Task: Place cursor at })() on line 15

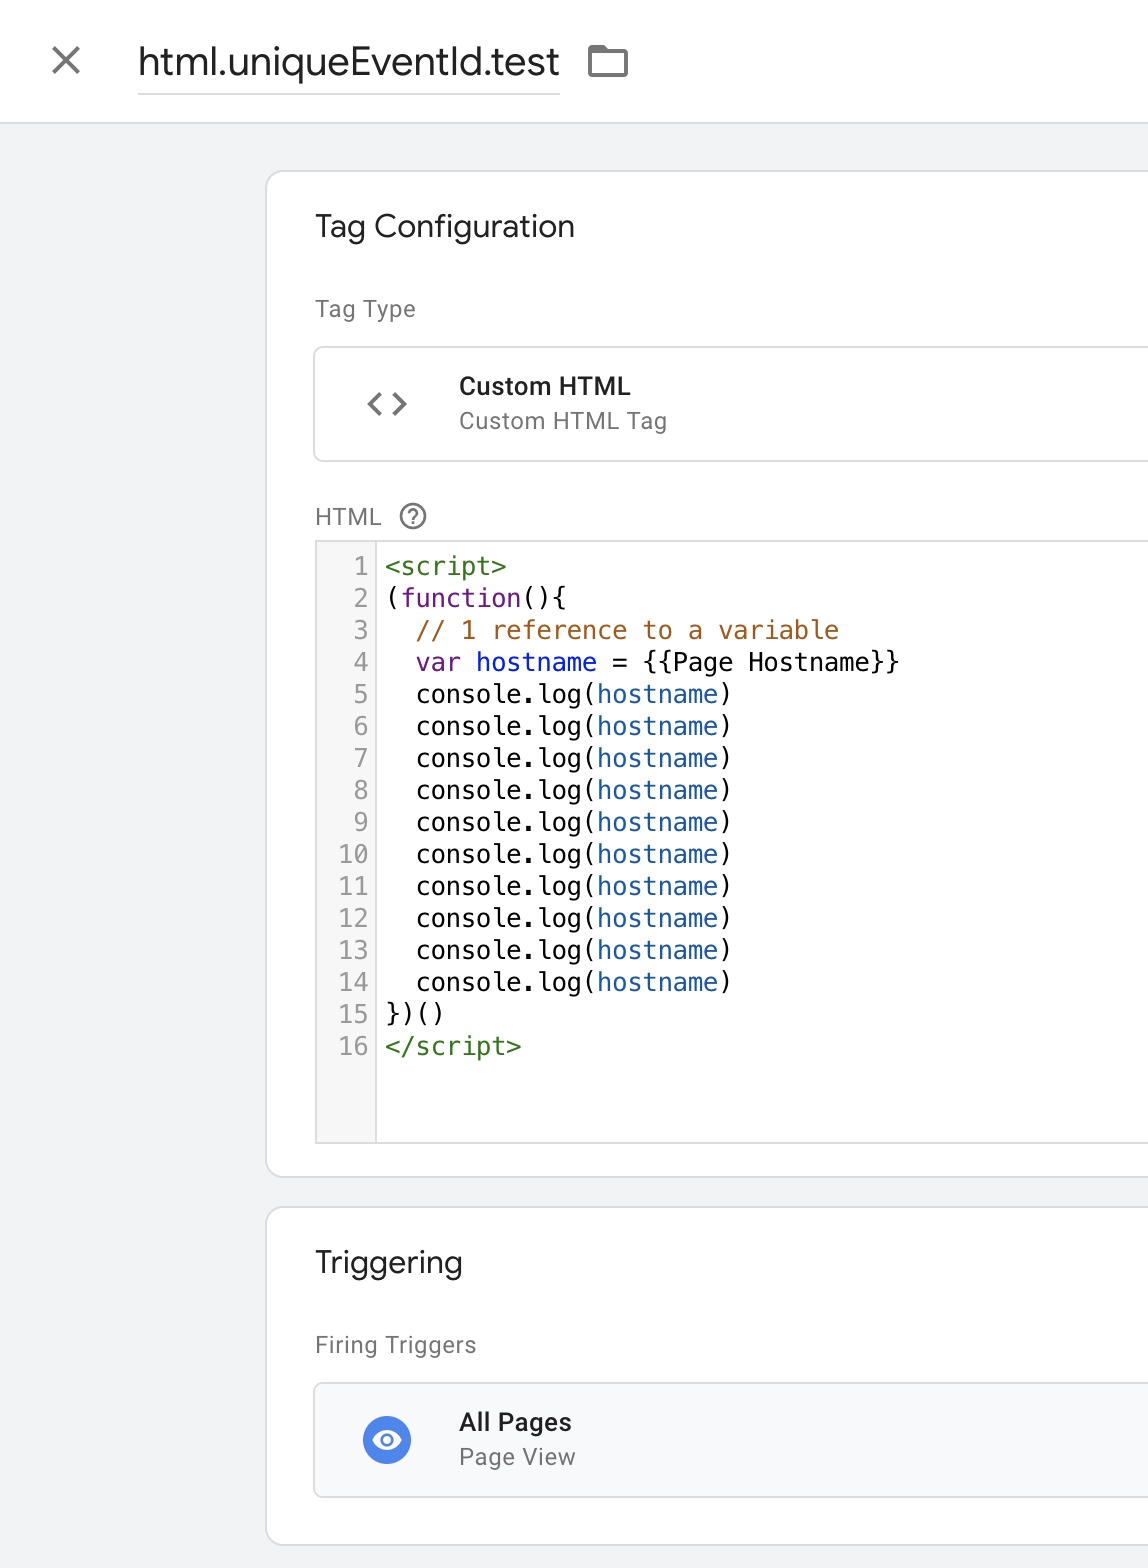Action: coord(414,1014)
